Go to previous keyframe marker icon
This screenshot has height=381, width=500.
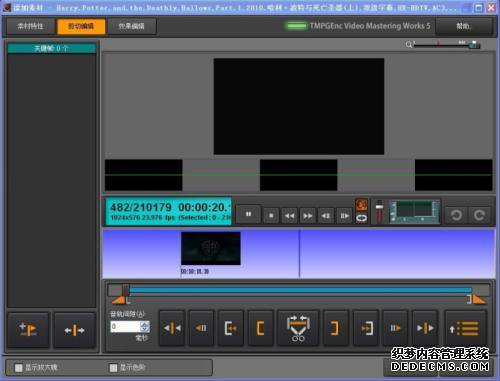(x=172, y=328)
